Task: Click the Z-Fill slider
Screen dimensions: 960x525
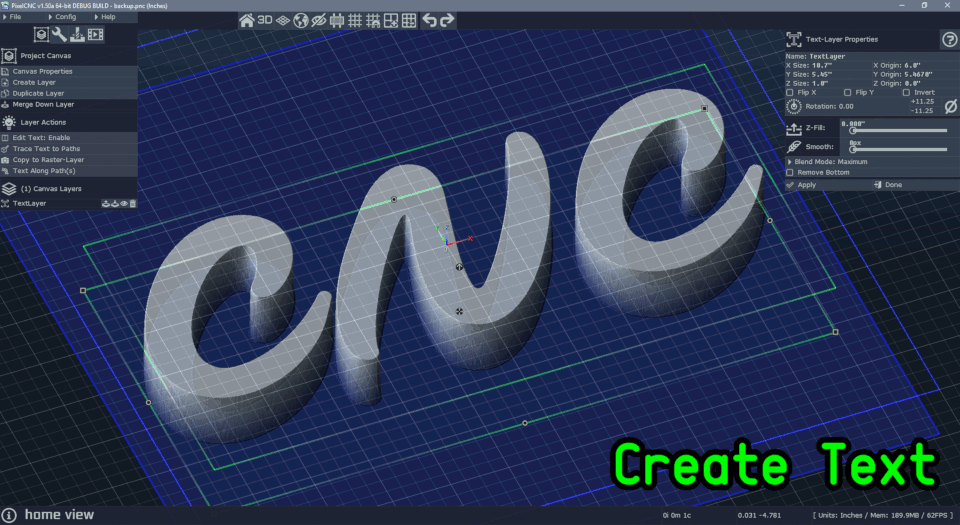Action: pos(899,130)
